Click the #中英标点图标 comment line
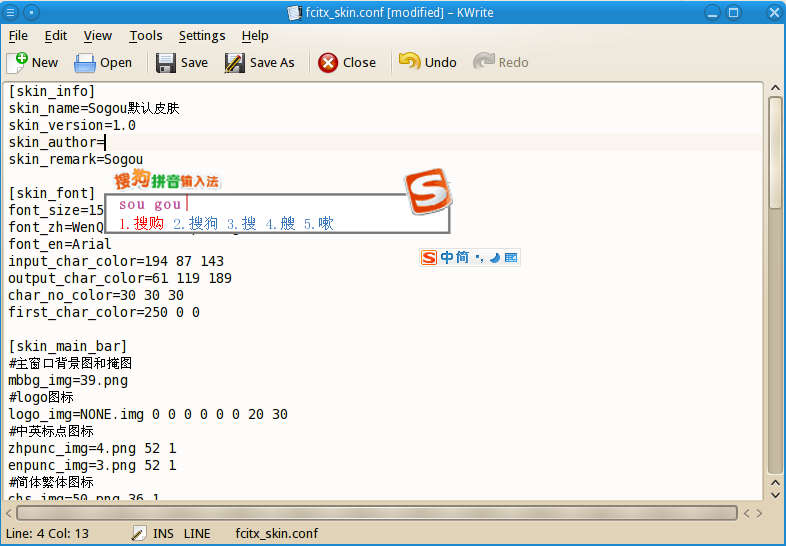 [51, 432]
